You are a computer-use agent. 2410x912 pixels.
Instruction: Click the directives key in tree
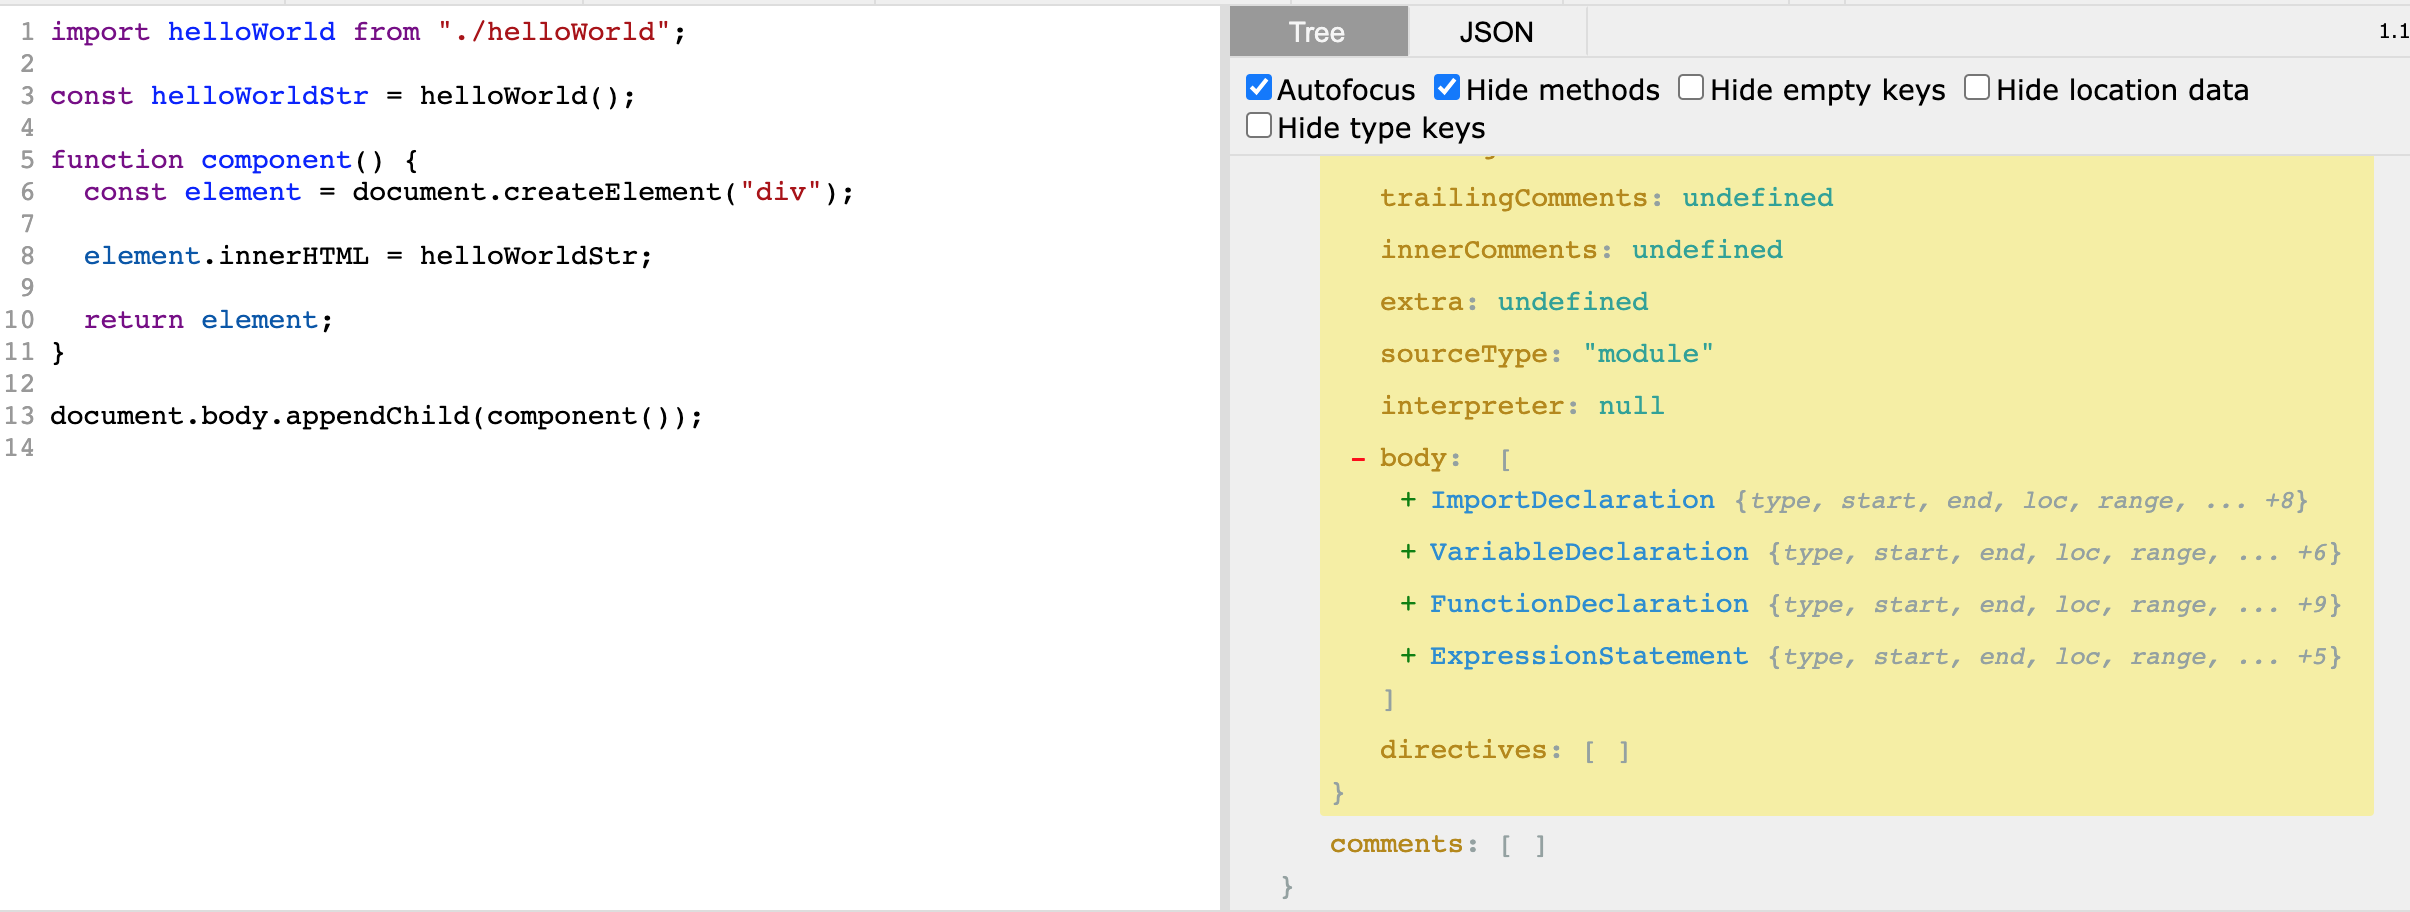click(1463, 750)
